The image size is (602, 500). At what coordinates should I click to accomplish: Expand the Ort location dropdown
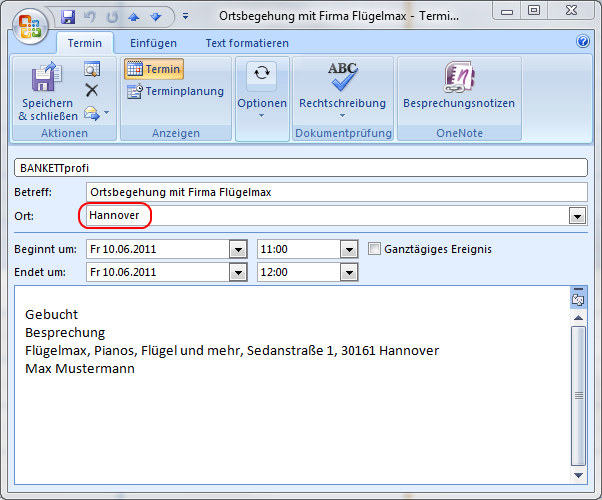pyautogui.click(x=577, y=216)
